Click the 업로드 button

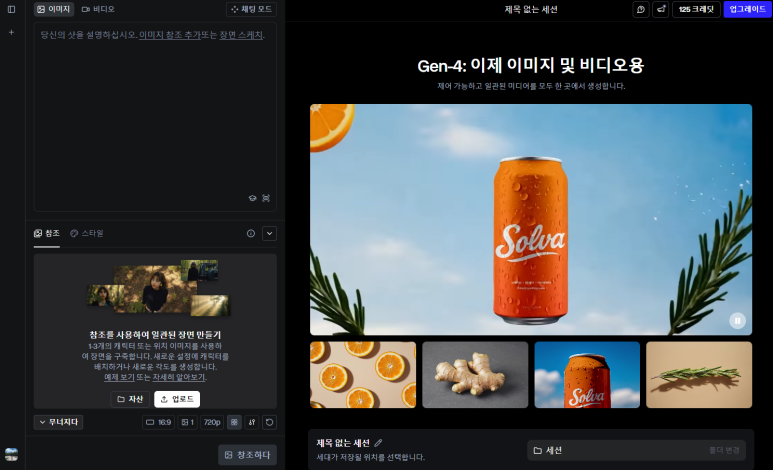point(177,399)
